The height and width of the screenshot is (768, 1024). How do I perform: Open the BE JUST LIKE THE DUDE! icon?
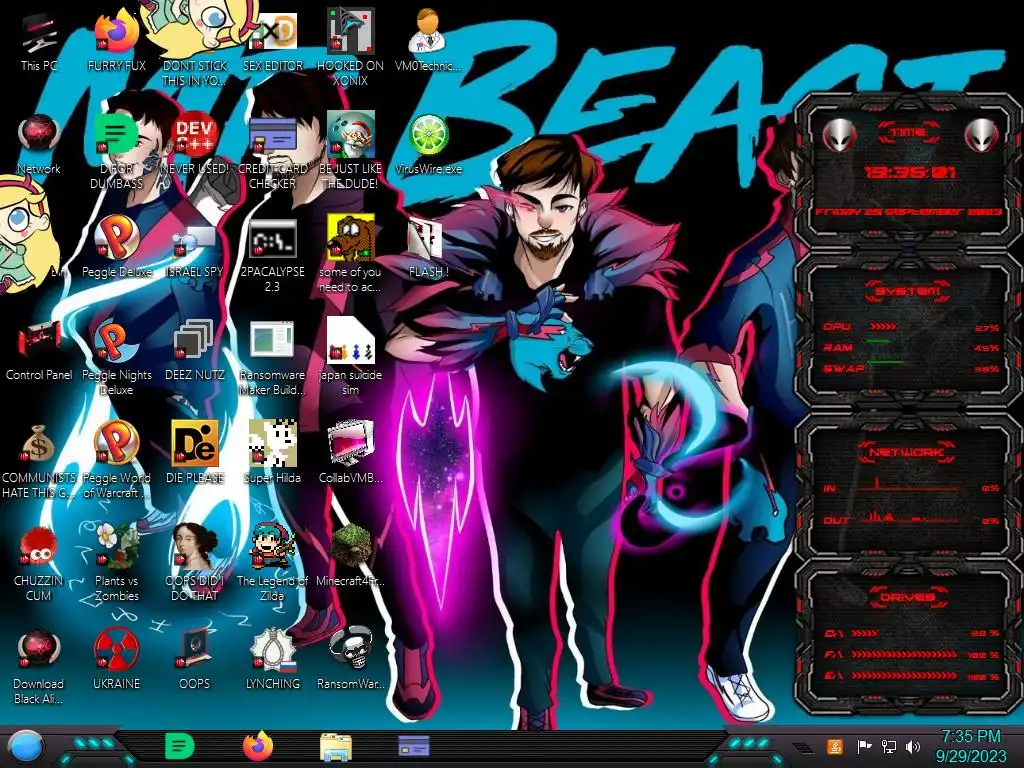tap(351, 133)
